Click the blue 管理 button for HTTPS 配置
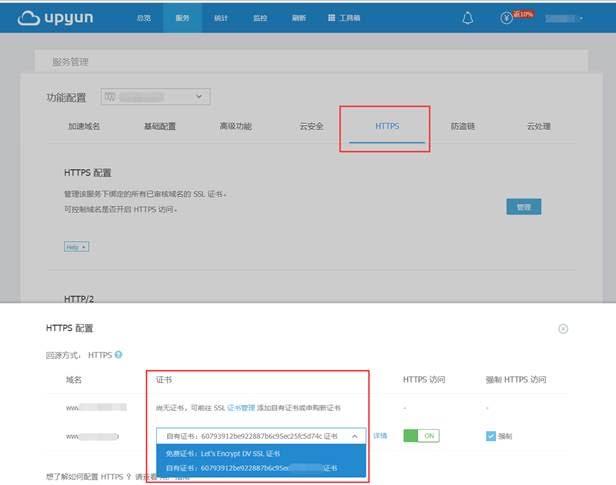The height and width of the screenshot is (485, 616). pyautogui.click(x=524, y=207)
